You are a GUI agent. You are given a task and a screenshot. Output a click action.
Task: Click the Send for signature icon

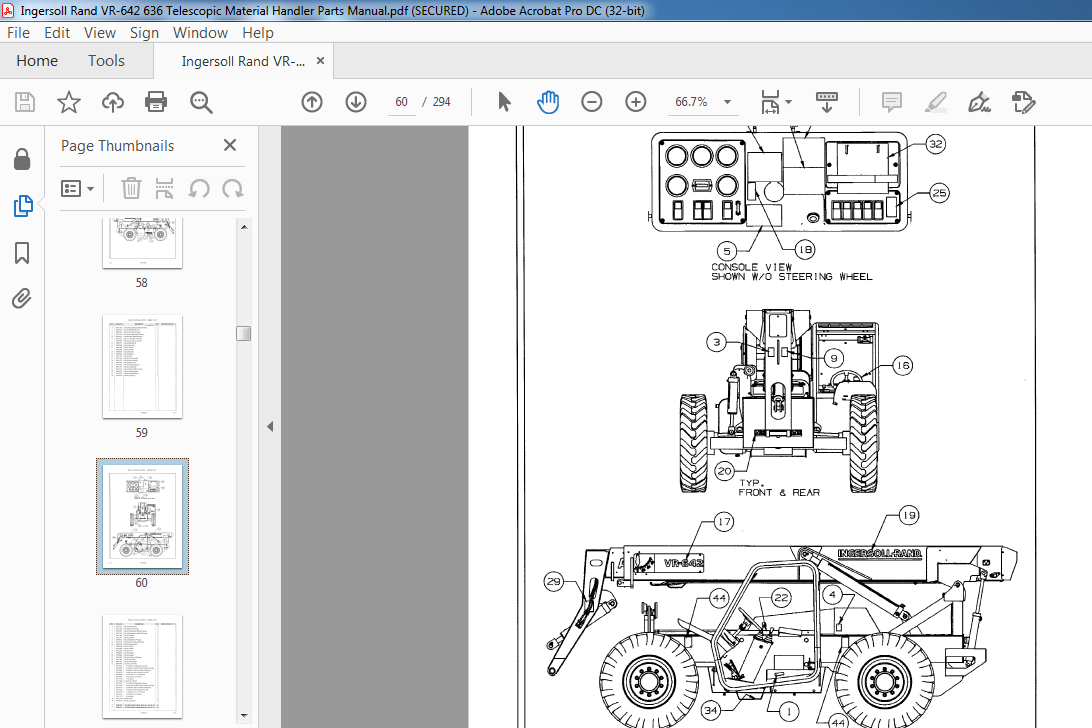click(x=1023, y=102)
